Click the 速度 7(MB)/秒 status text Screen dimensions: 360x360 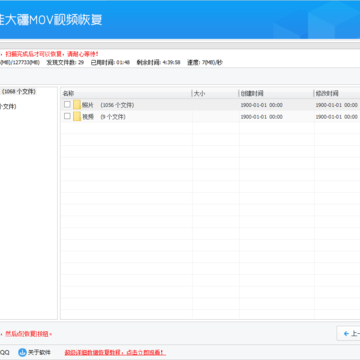[205, 62]
